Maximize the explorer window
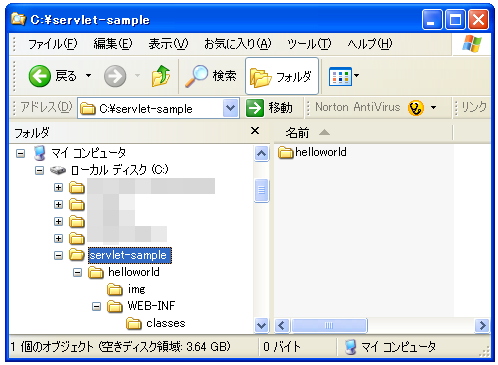 click(x=455, y=20)
